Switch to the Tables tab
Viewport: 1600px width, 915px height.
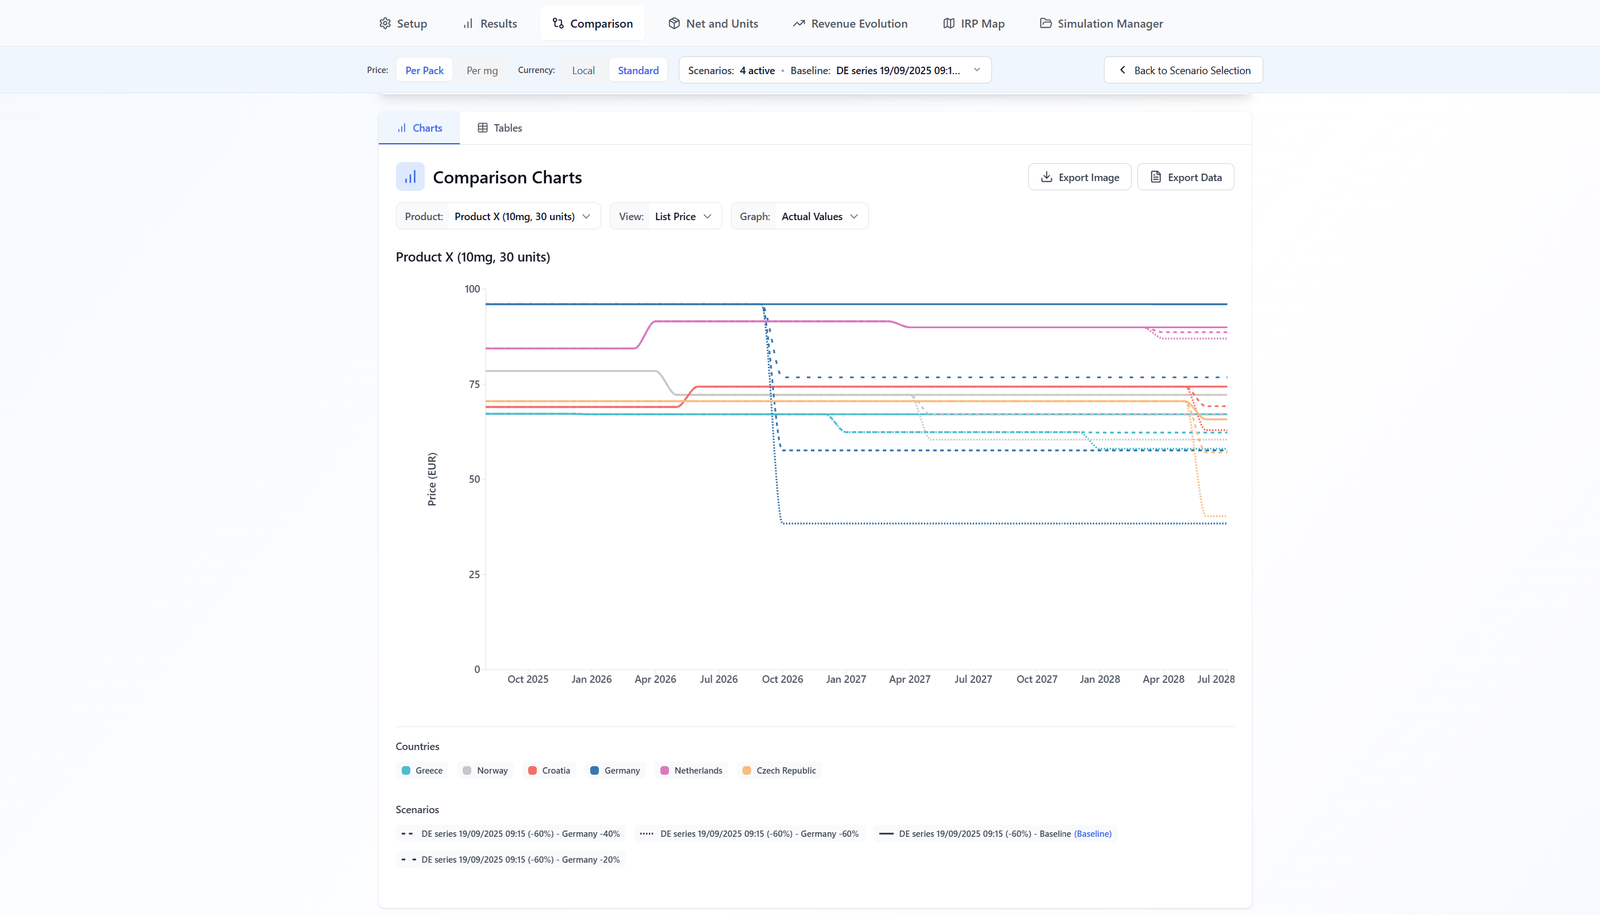(x=499, y=127)
